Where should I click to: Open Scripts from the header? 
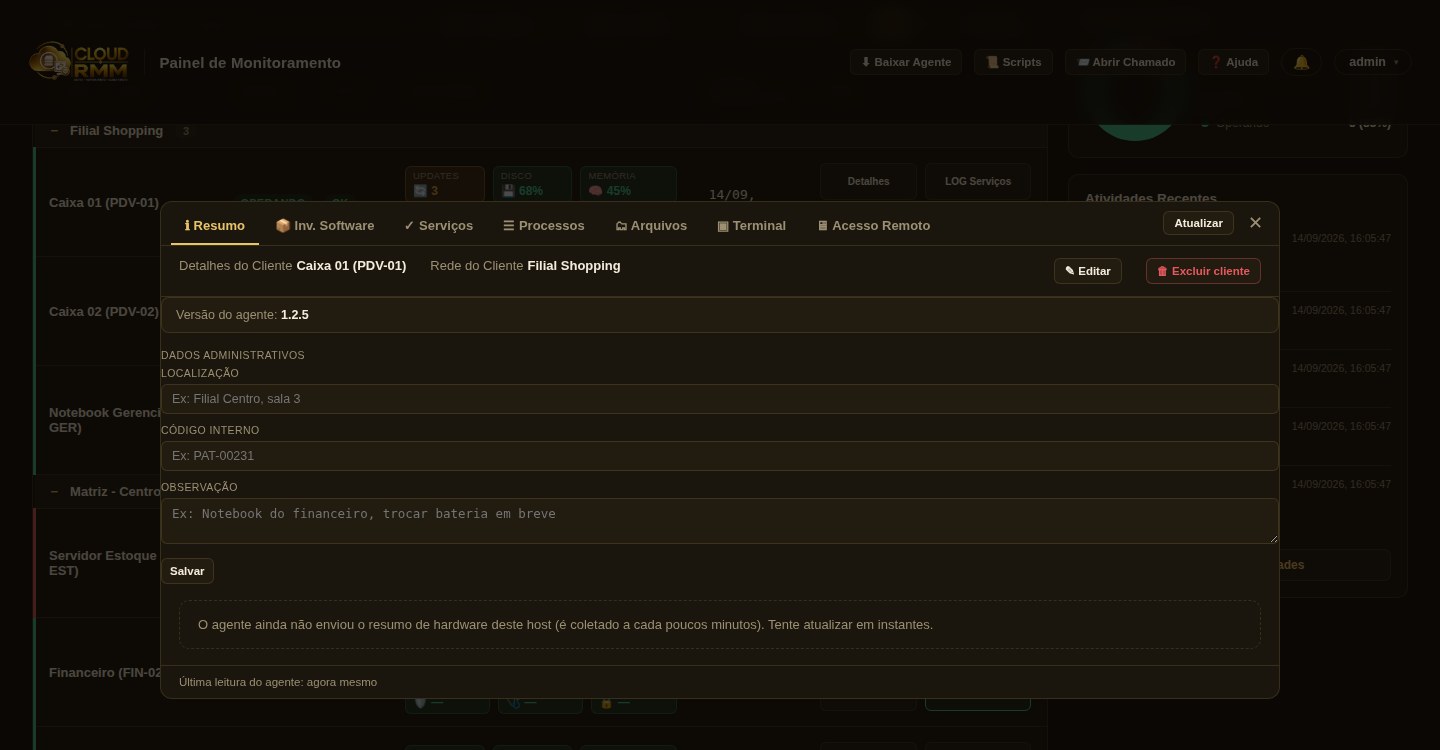coord(1014,62)
